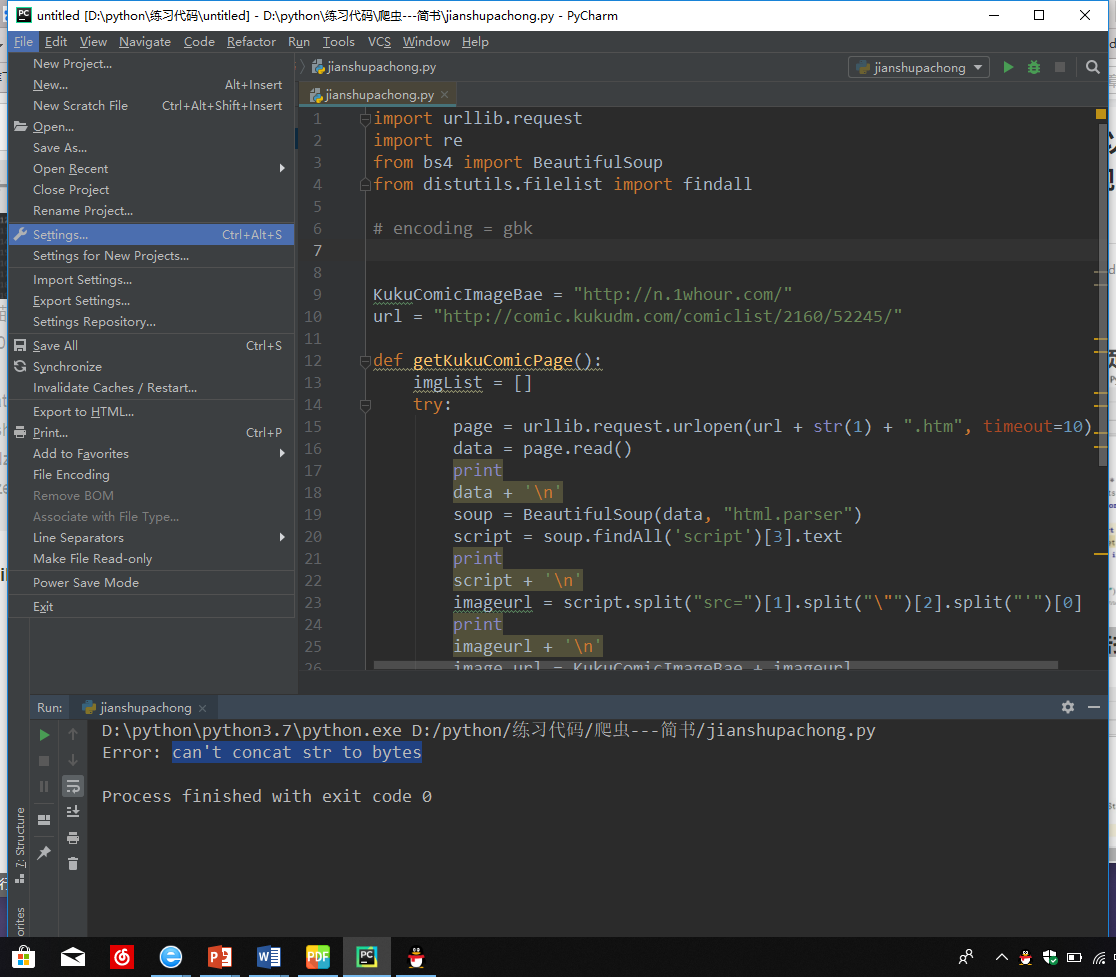This screenshot has height=977, width=1116.
Task: Open the VCS menu
Action: tap(379, 42)
